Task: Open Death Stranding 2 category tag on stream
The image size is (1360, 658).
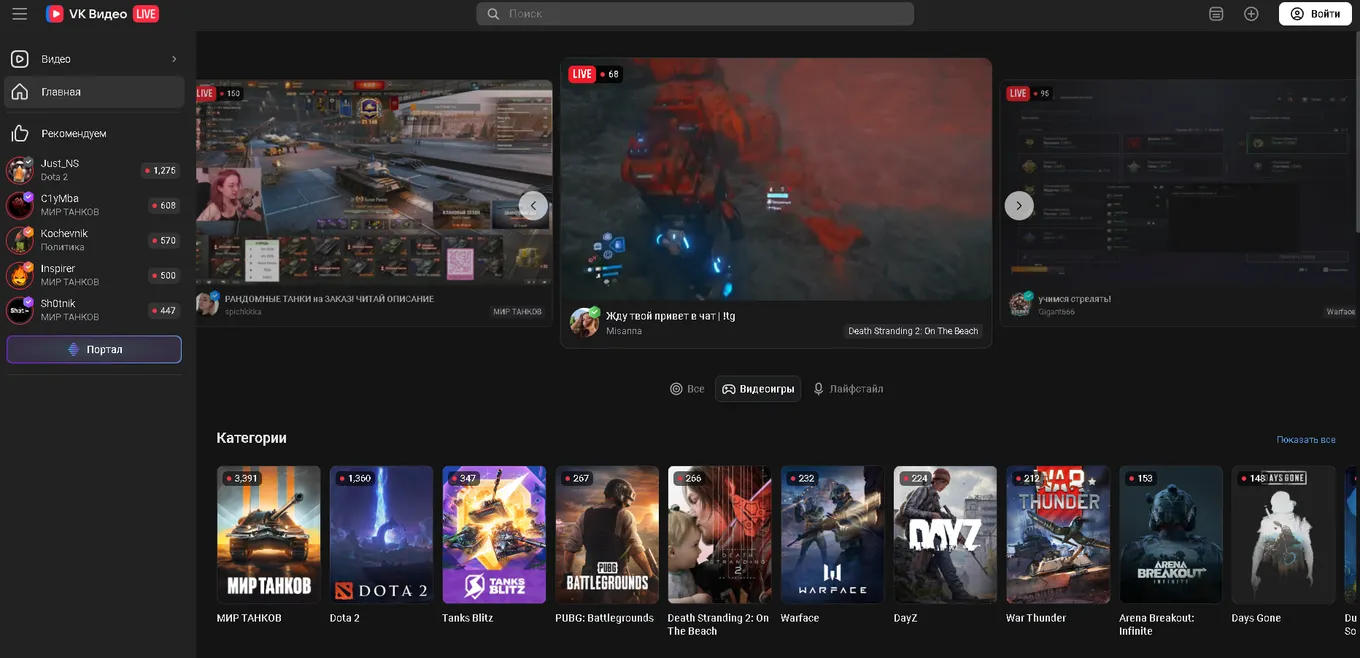Action: (913, 331)
